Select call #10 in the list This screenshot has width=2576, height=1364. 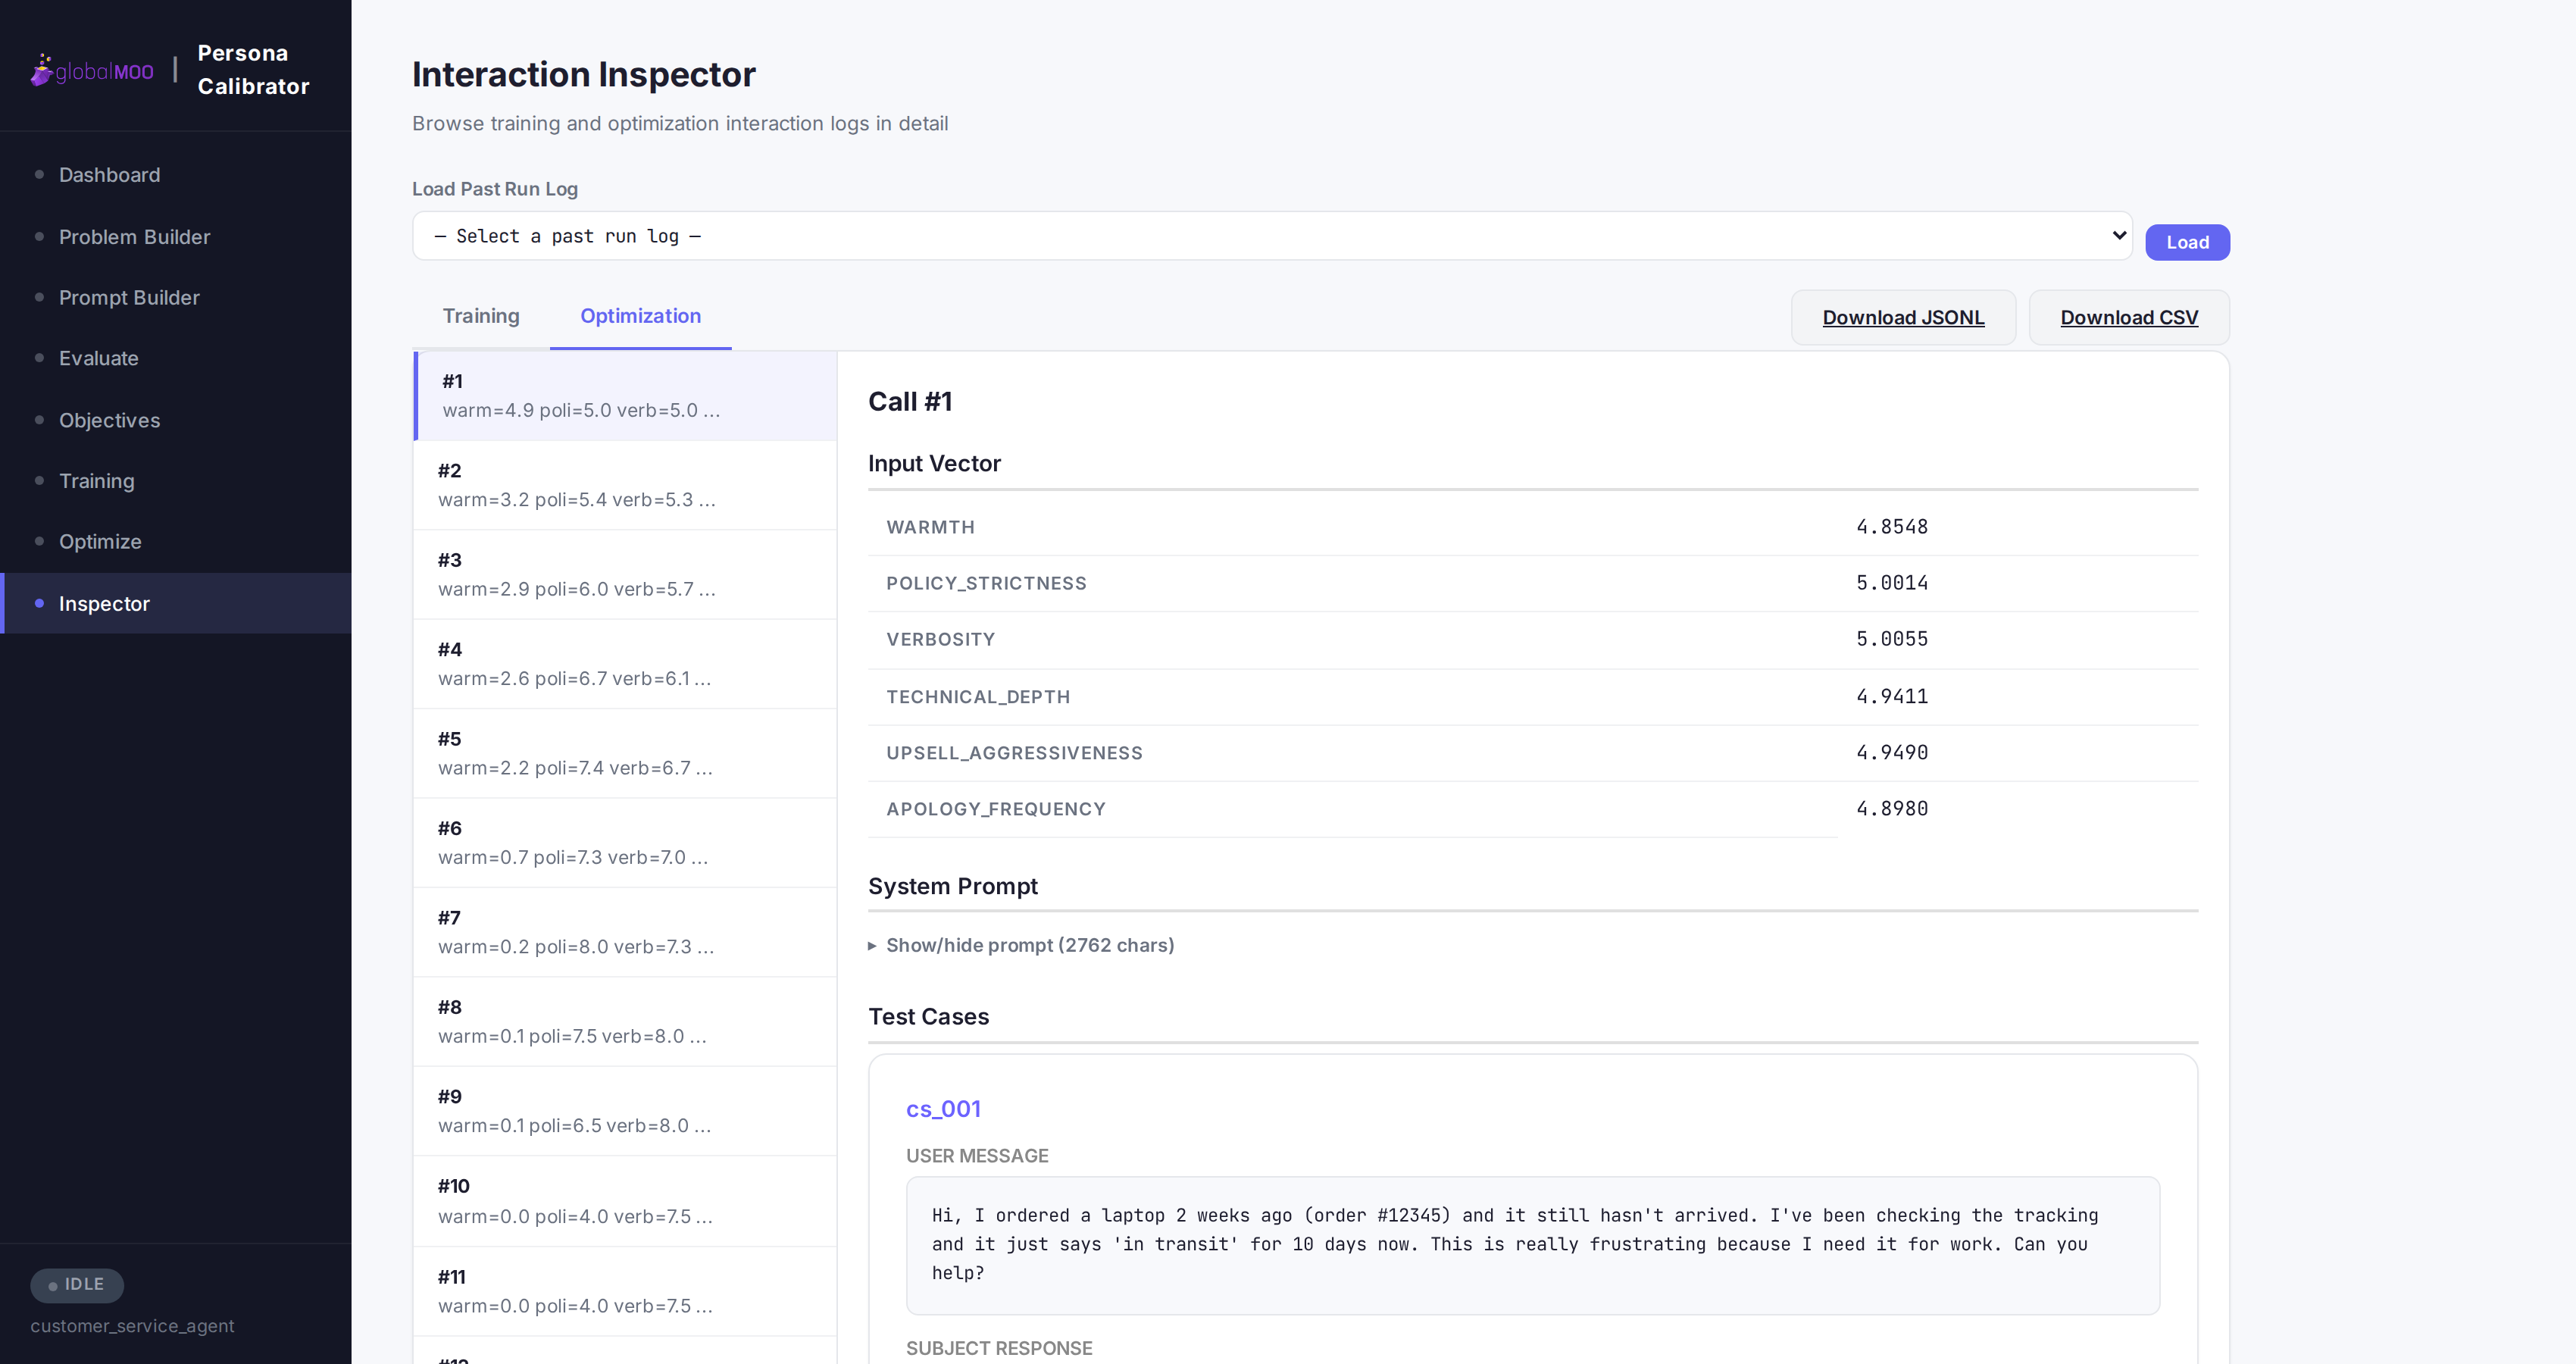(625, 1201)
